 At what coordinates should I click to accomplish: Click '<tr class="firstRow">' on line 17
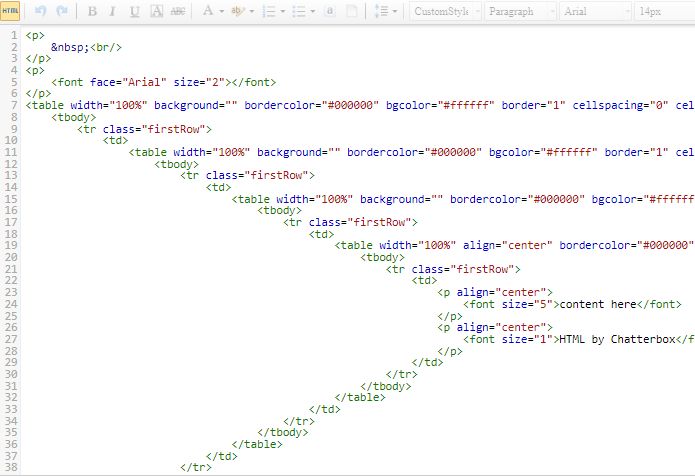(350, 222)
